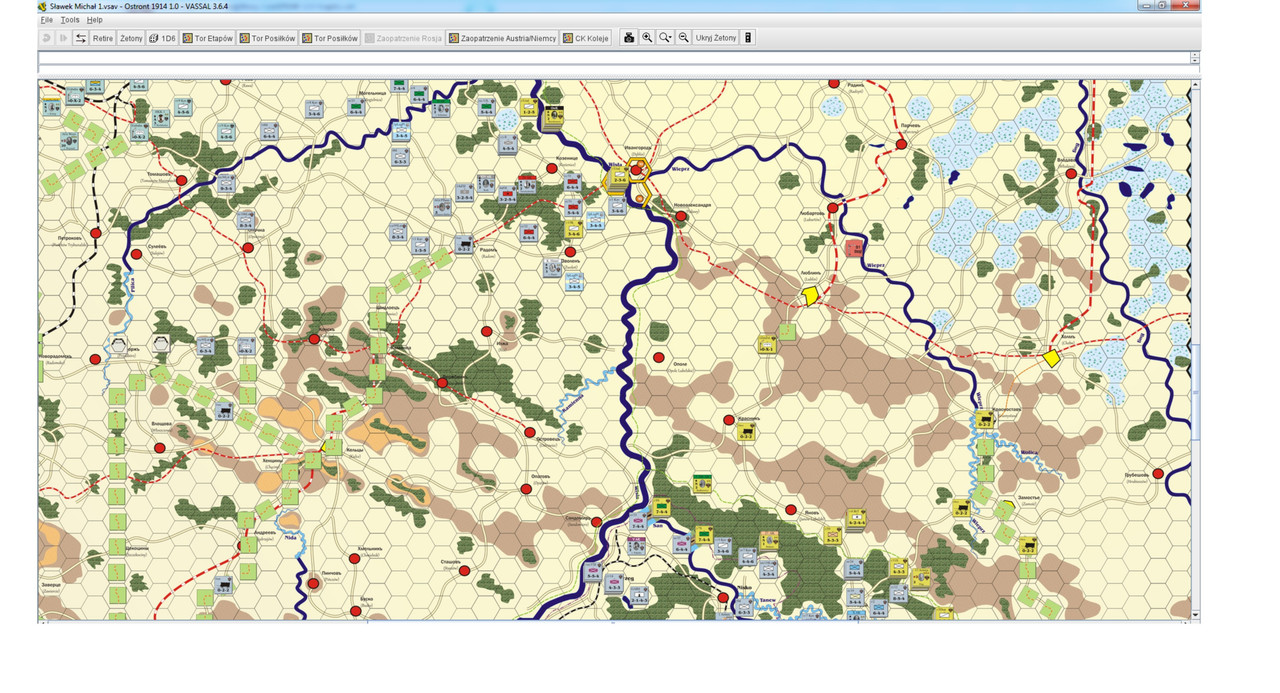Click the swap arrows server icon
Image resolution: width=1280 pixels, height=693 pixels.
point(81,38)
